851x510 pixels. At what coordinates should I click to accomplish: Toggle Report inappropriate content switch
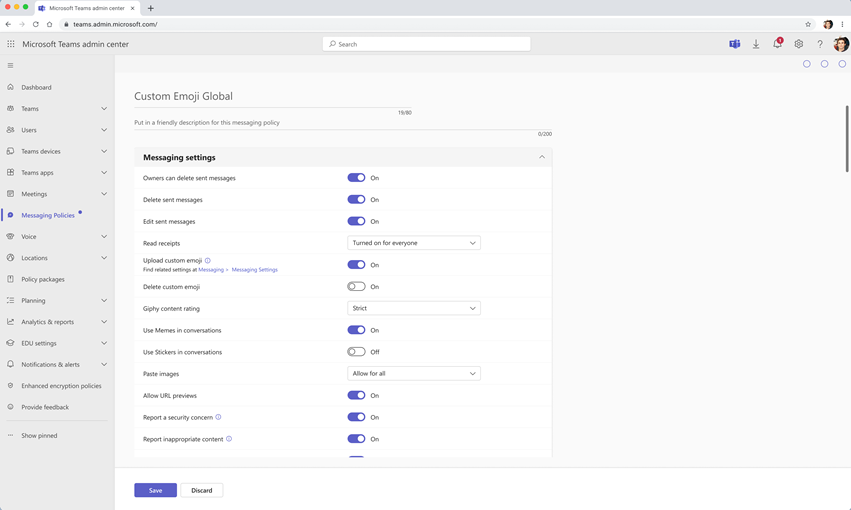click(x=356, y=438)
